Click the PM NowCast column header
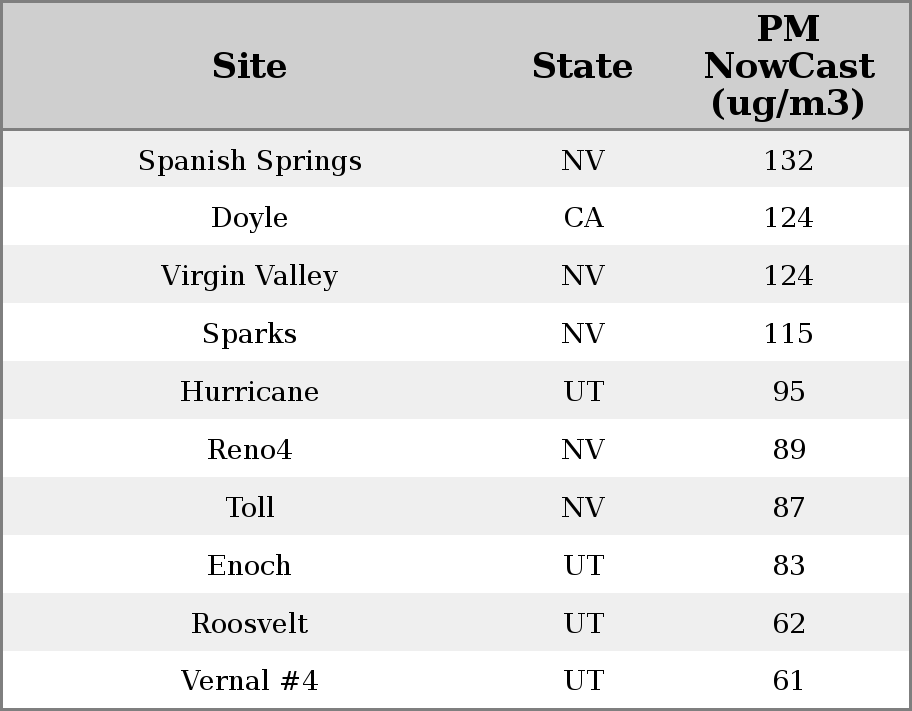Image resolution: width=912 pixels, height=711 pixels. [x=788, y=66]
